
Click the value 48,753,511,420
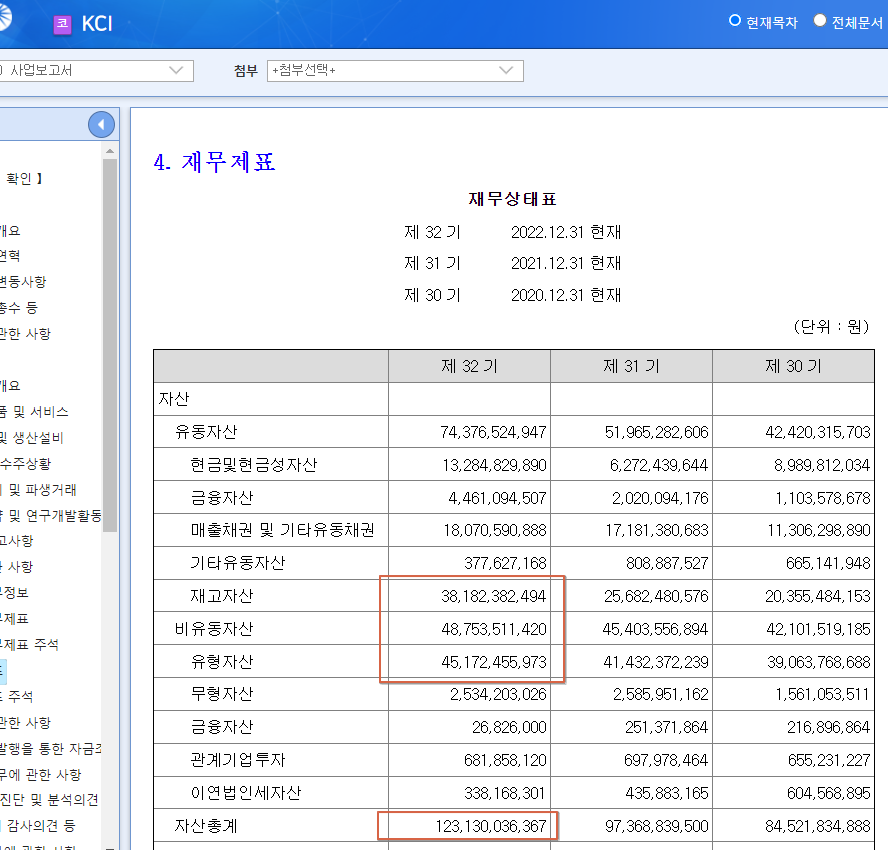[494, 629]
